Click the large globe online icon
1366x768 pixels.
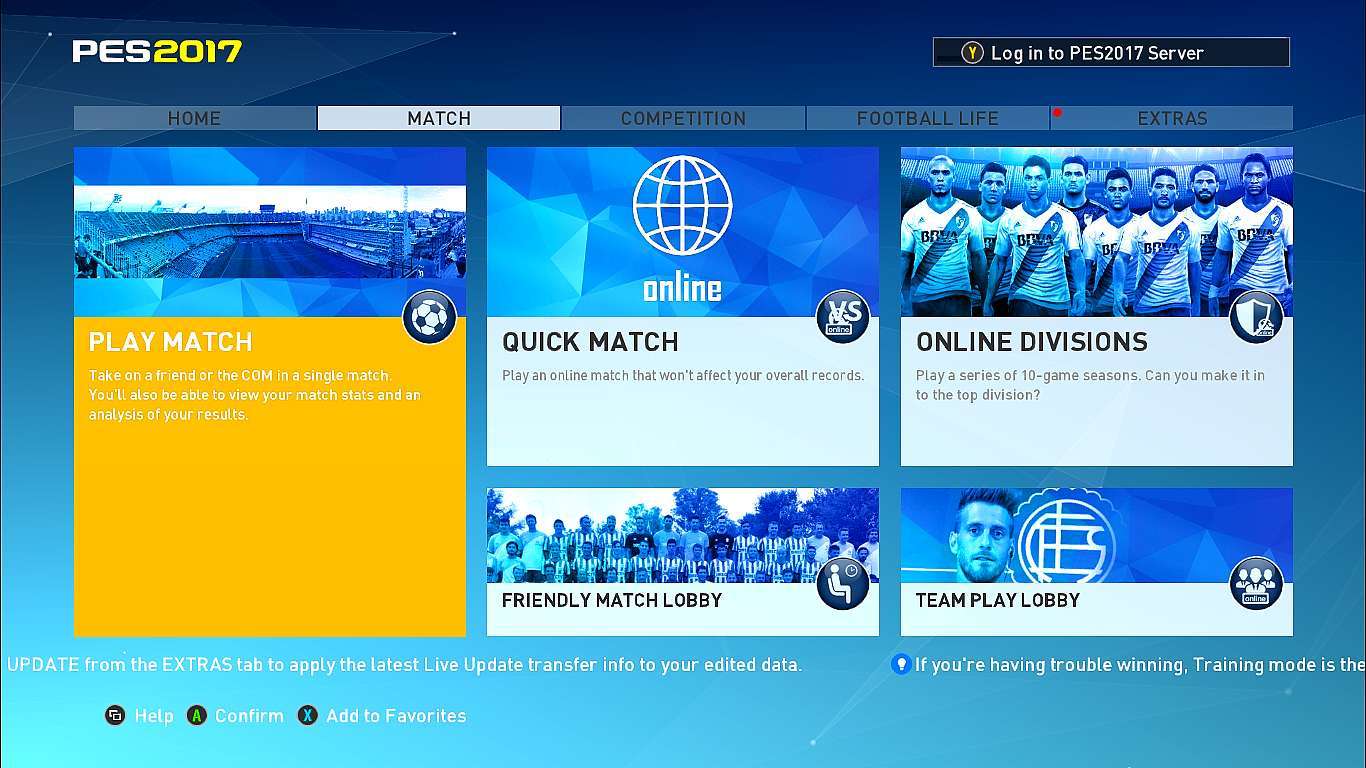[682, 205]
